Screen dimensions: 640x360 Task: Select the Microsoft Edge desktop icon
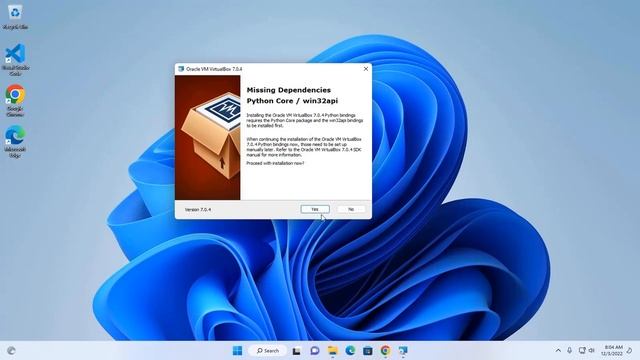[x=15, y=142]
